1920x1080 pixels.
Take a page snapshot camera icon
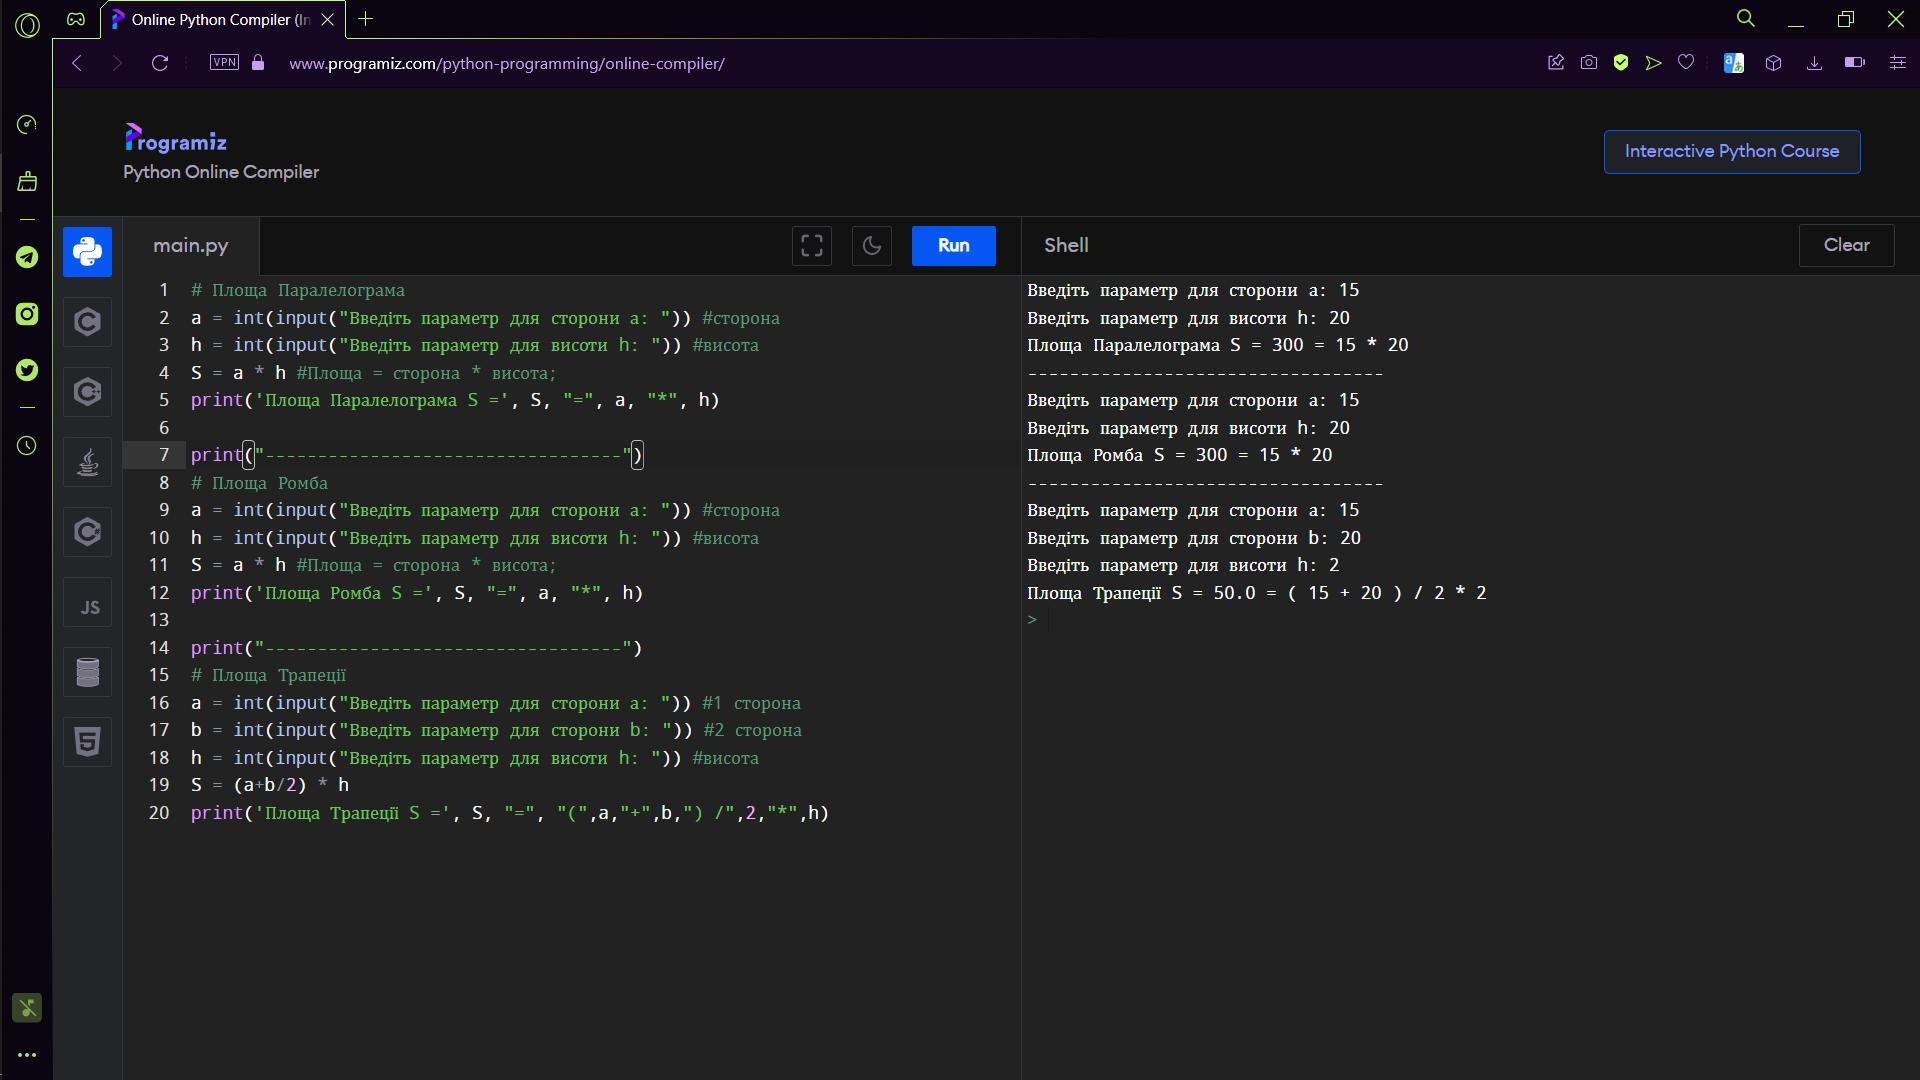[x=1588, y=63]
